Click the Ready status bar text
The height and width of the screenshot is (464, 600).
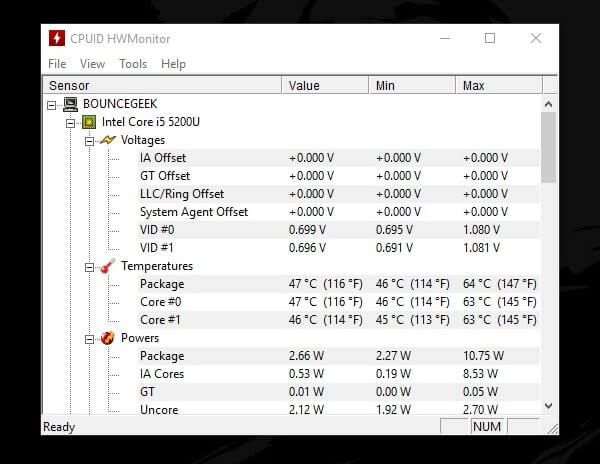59,427
